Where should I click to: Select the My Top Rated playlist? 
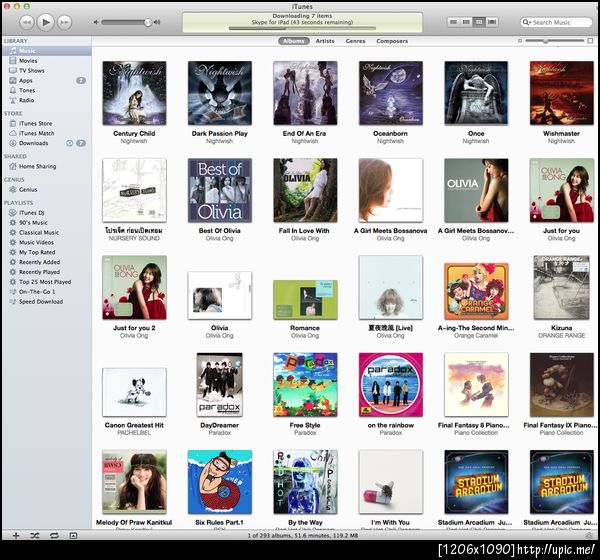pyautogui.click(x=47, y=252)
